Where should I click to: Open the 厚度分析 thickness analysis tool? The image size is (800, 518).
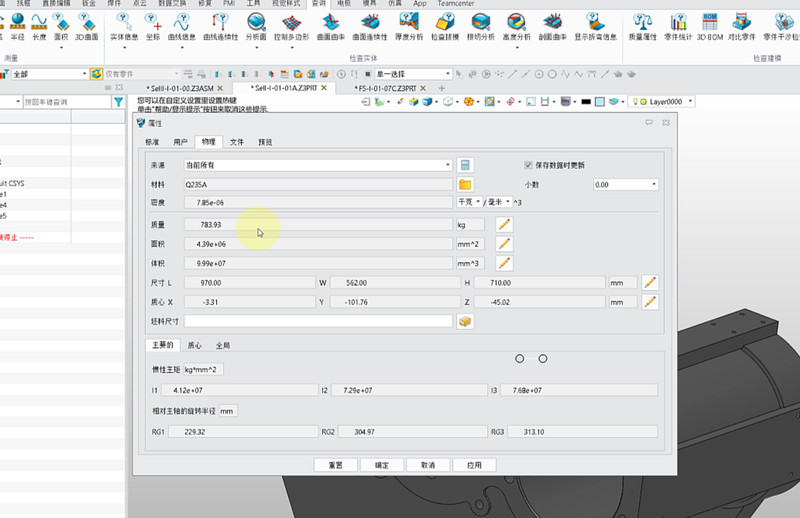(409, 26)
